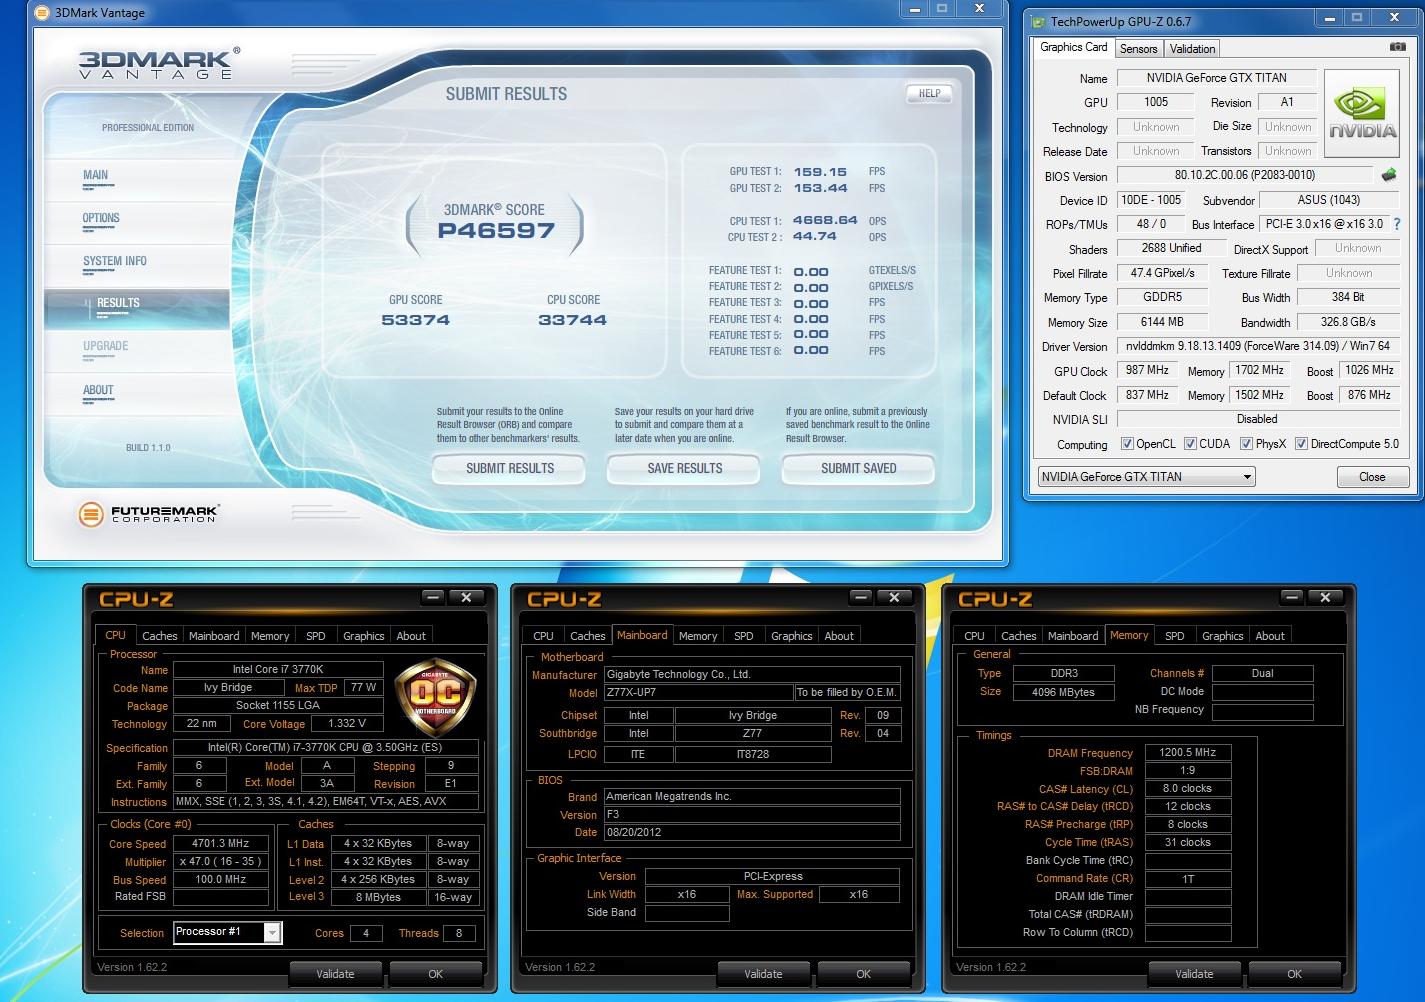Go to OPTIONS in 3DMark sidebar
1425x1002 pixels.
pyautogui.click(x=101, y=218)
